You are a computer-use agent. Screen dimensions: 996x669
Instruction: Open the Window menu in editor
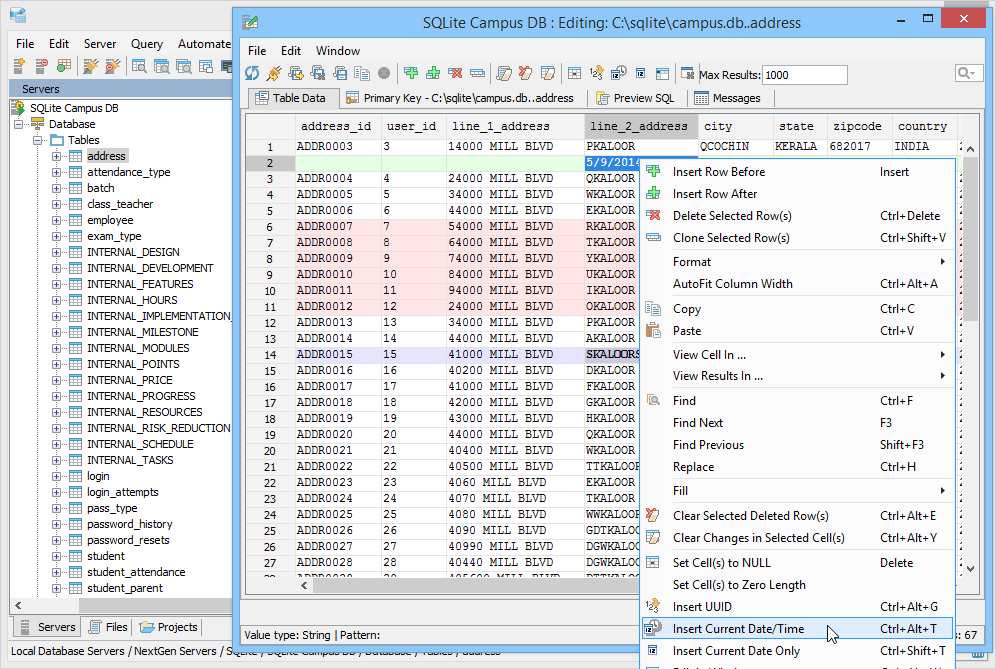click(337, 51)
